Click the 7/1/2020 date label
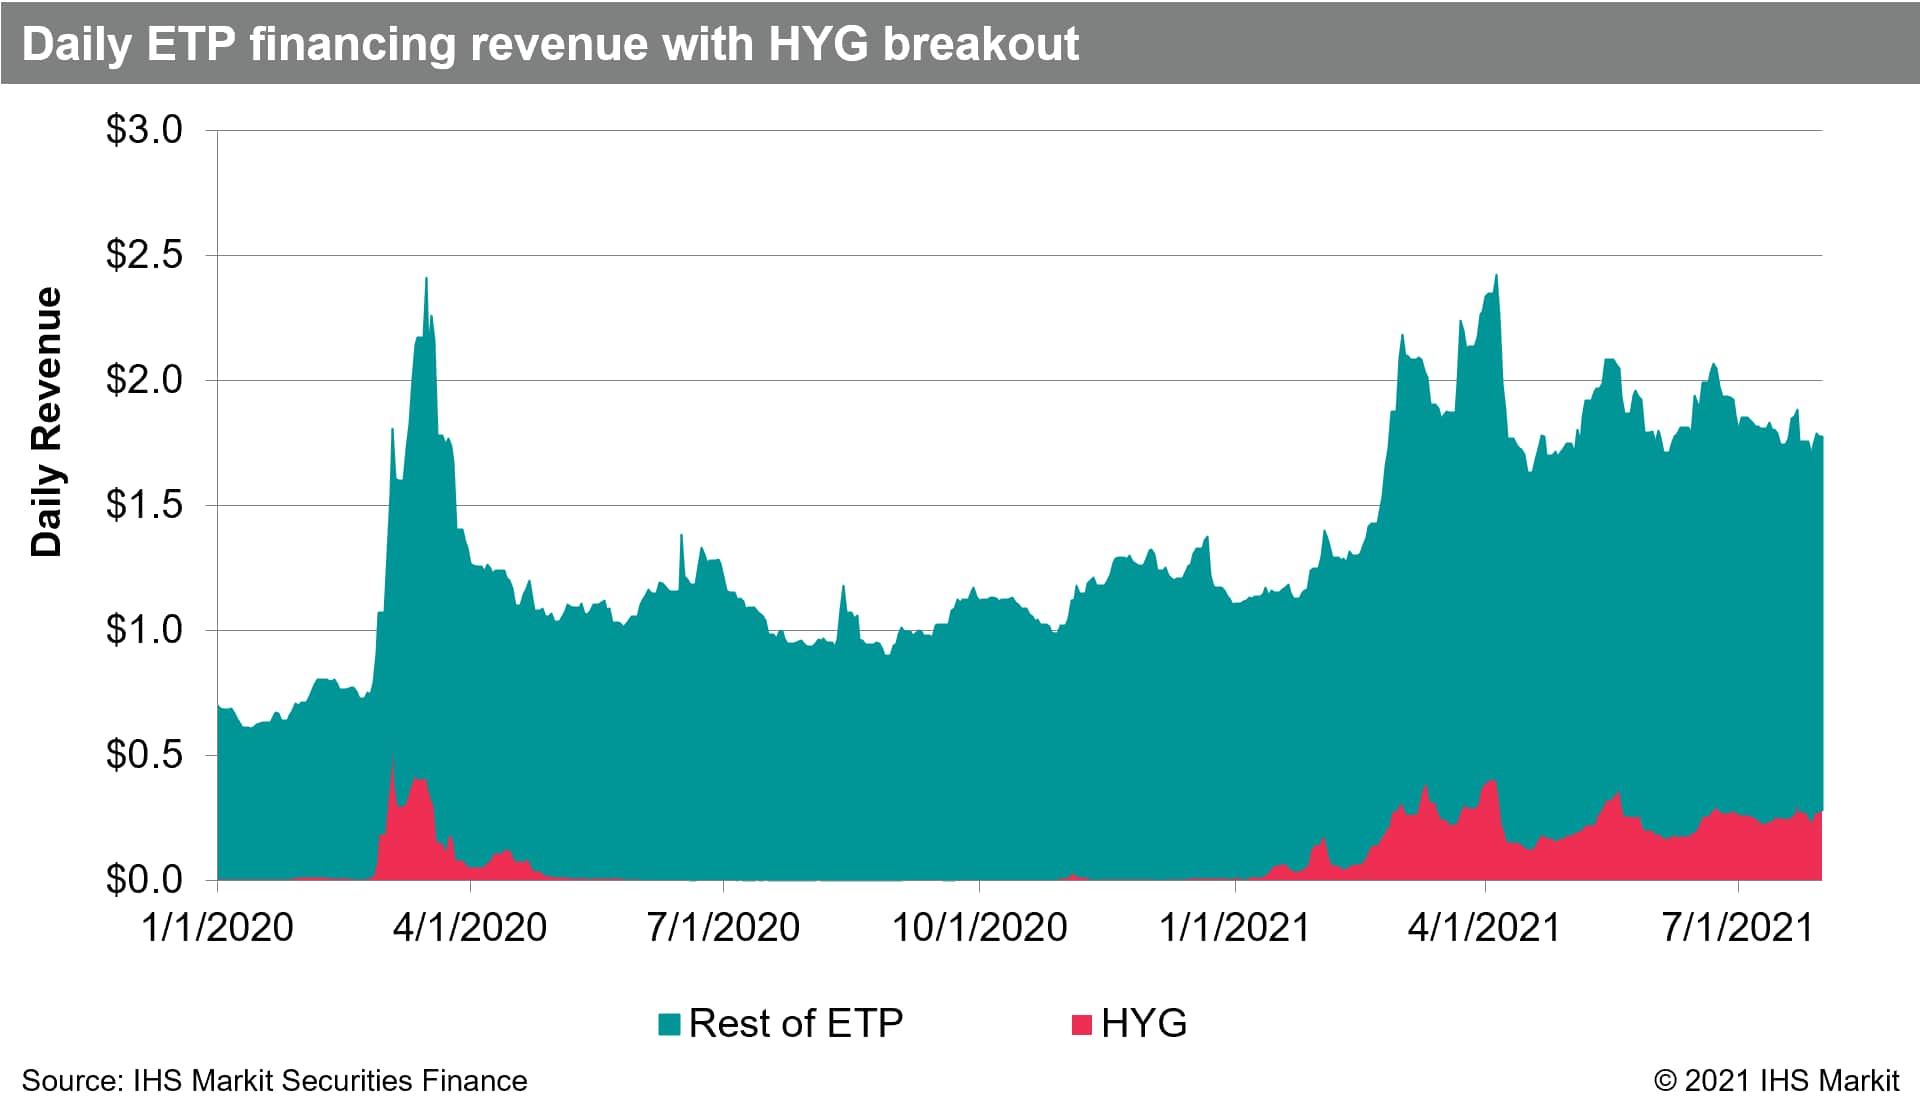The image size is (1921, 1104). [723, 928]
